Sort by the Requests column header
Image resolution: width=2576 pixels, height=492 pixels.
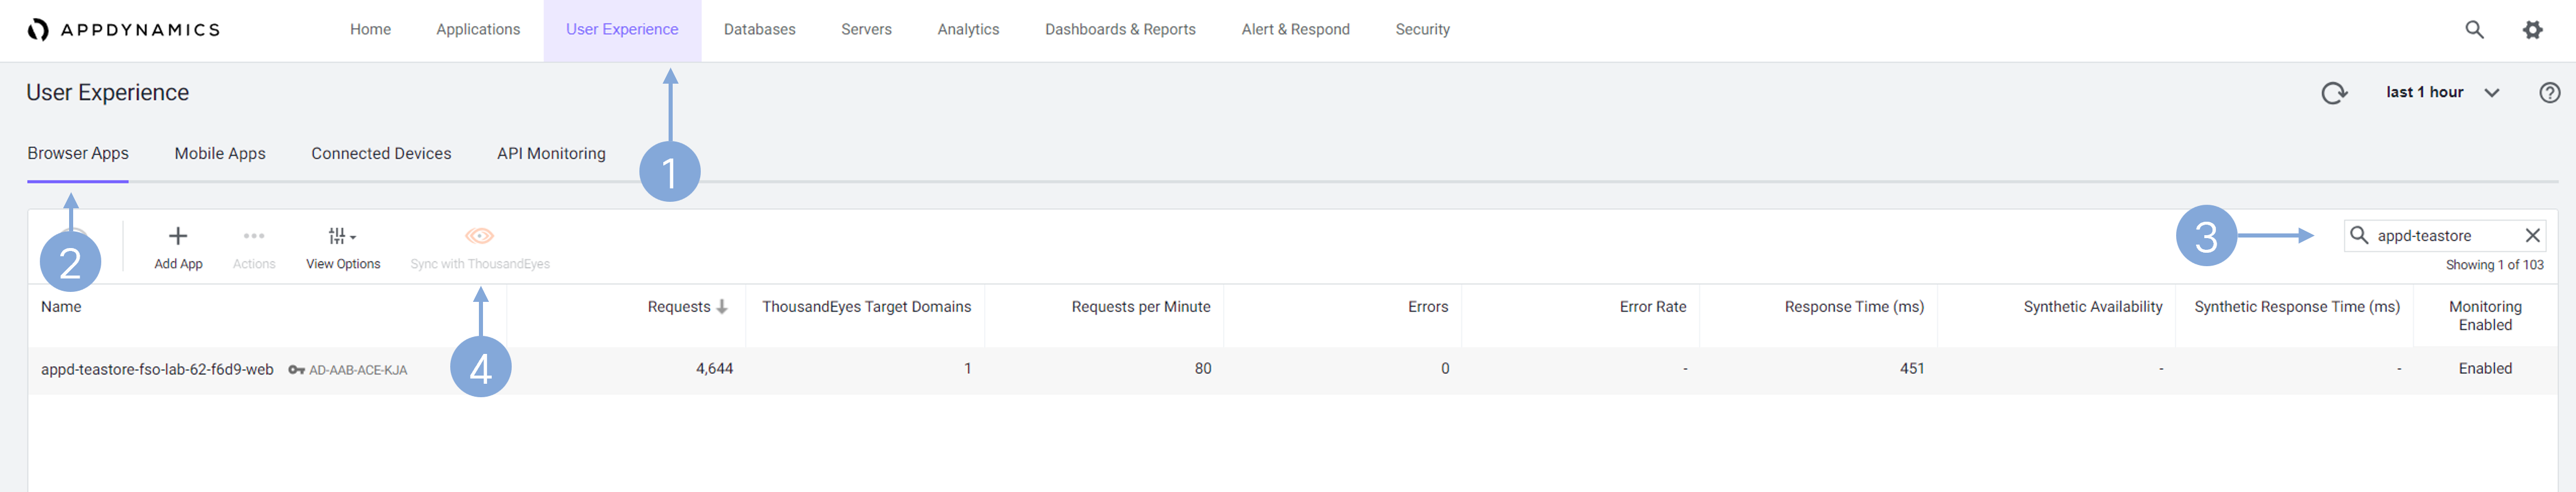[679, 307]
